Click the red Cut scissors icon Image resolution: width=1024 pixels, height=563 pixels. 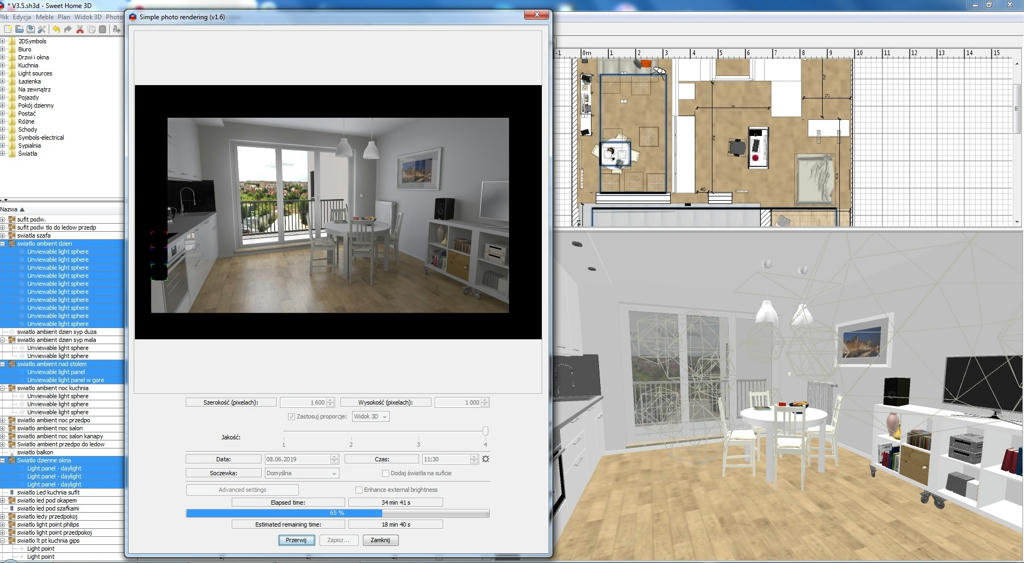point(80,29)
